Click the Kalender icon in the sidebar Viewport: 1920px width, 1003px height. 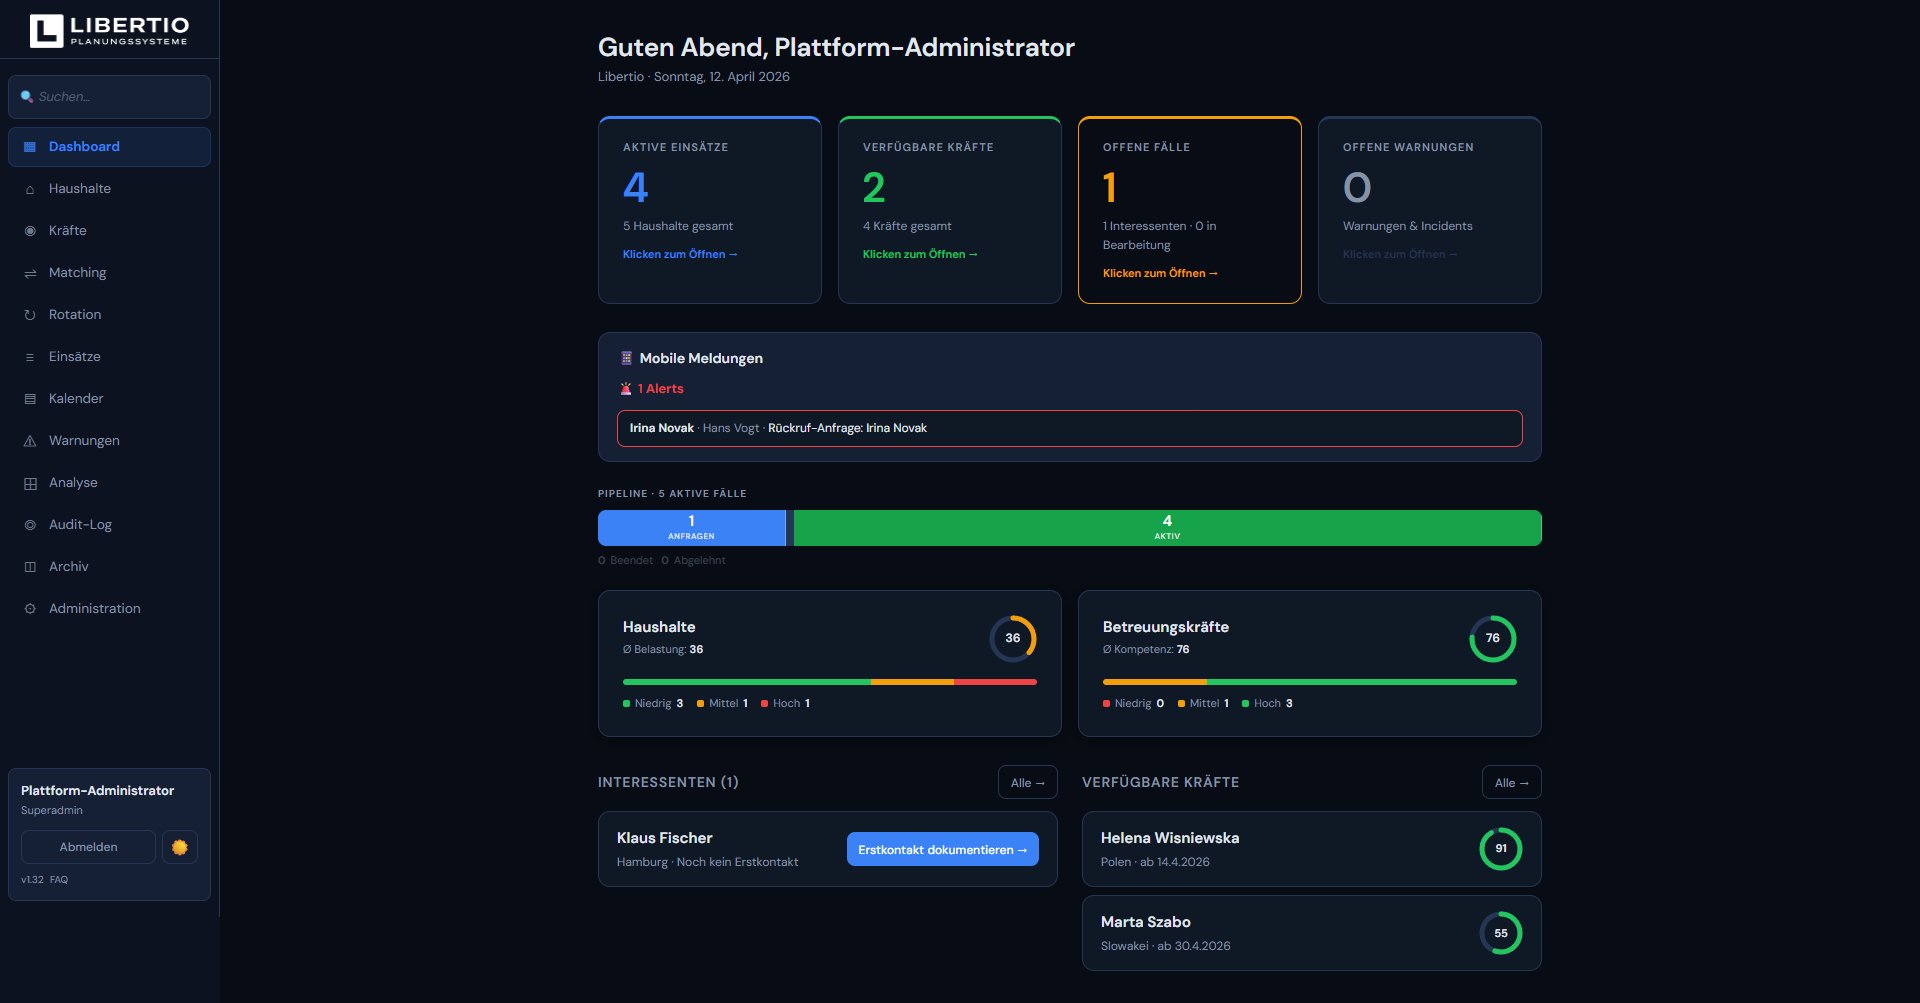click(x=29, y=398)
